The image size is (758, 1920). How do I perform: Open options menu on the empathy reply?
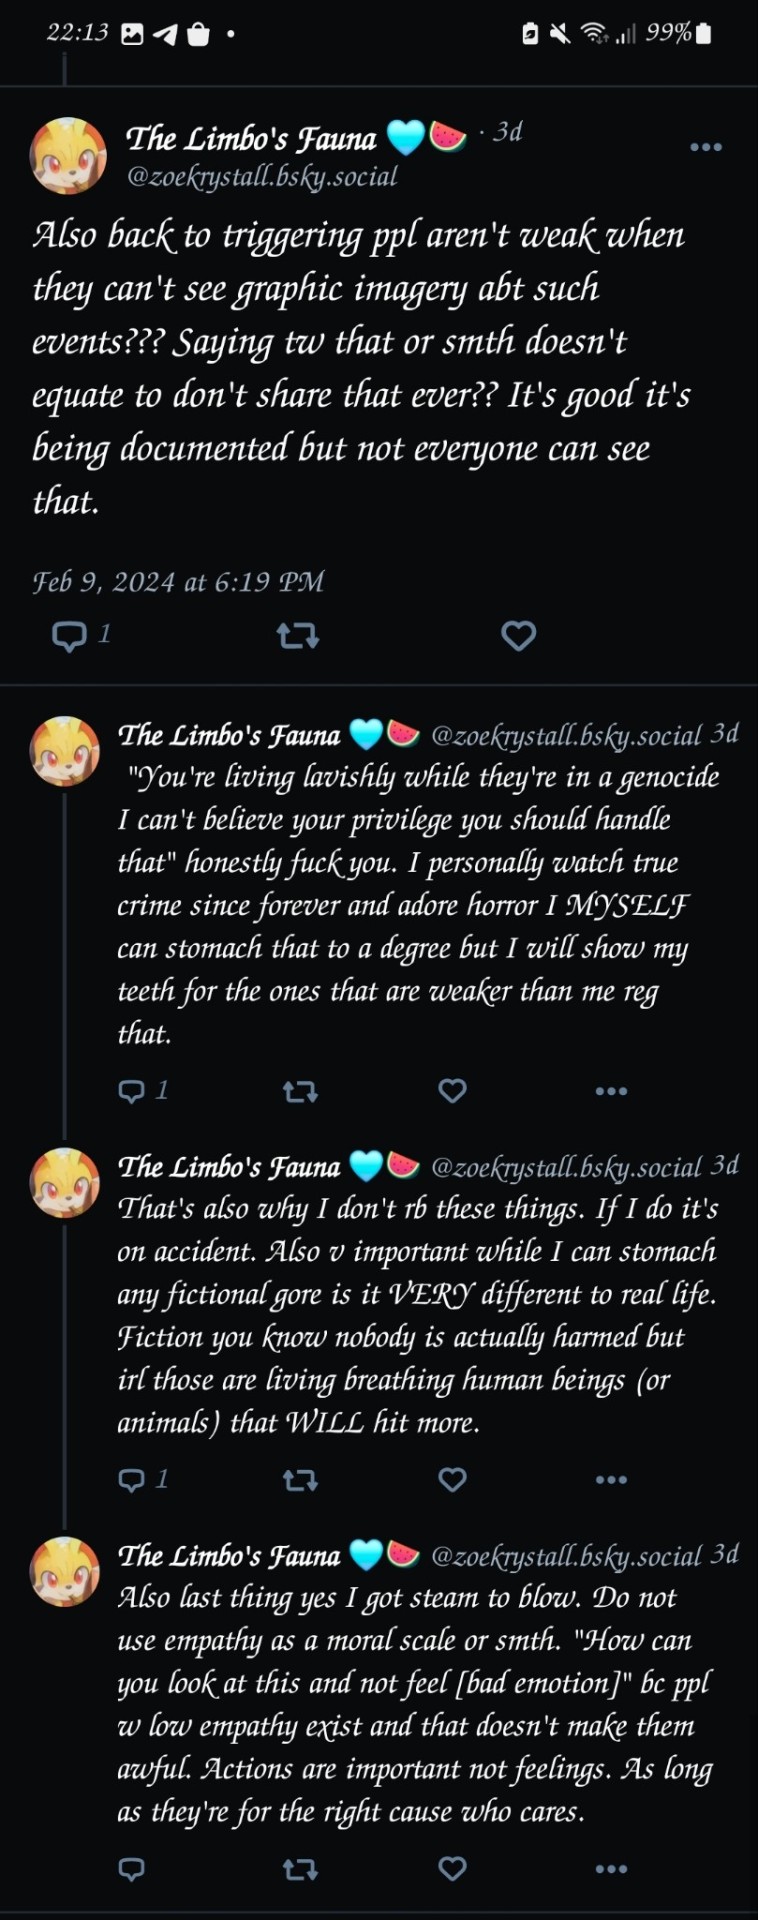(611, 1869)
